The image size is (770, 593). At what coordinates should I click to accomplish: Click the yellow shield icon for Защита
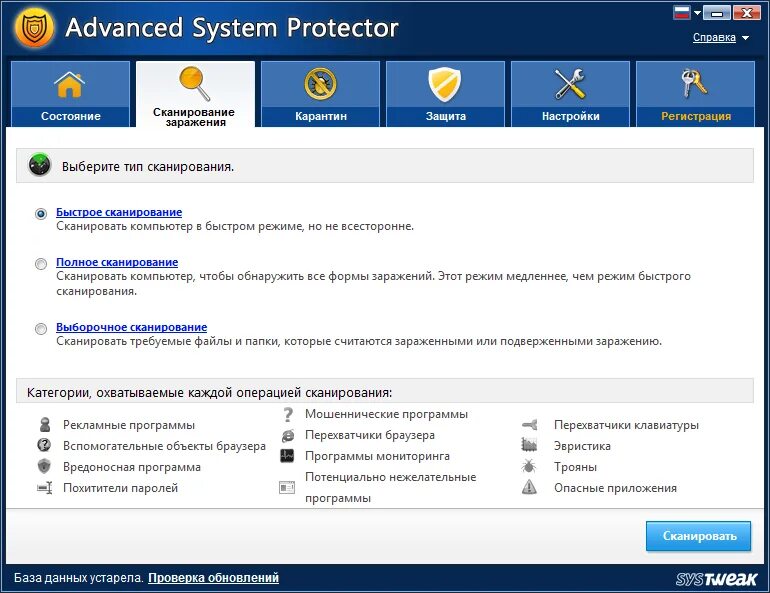pos(445,84)
